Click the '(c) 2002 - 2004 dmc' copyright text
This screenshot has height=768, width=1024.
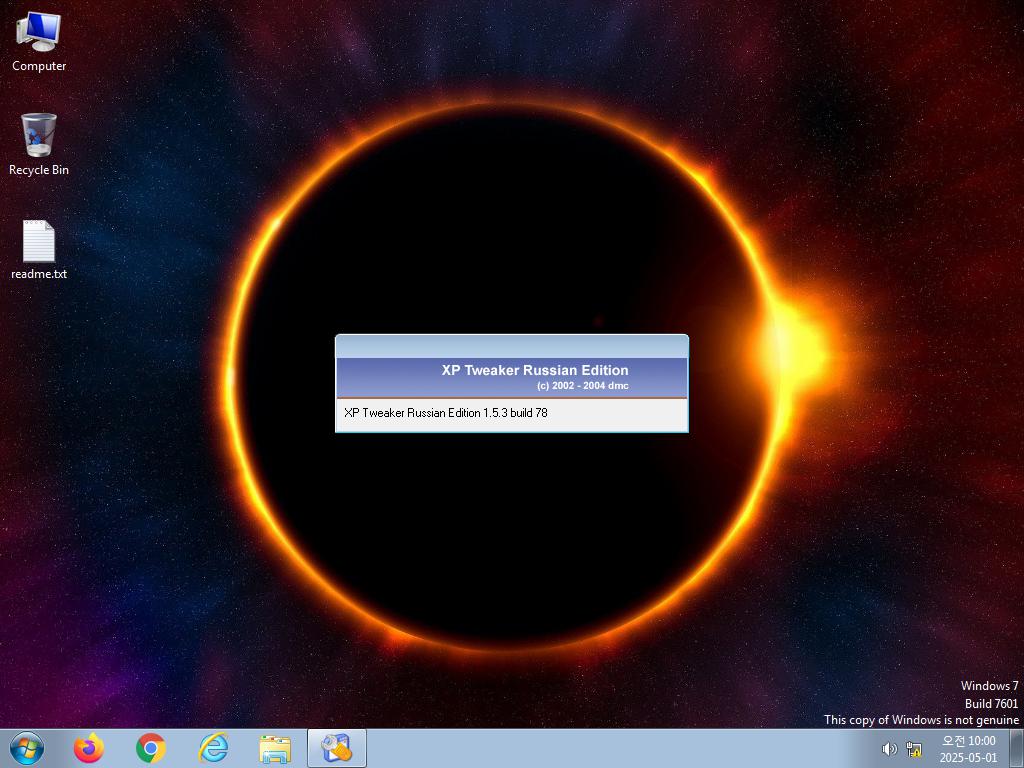tap(583, 386)
